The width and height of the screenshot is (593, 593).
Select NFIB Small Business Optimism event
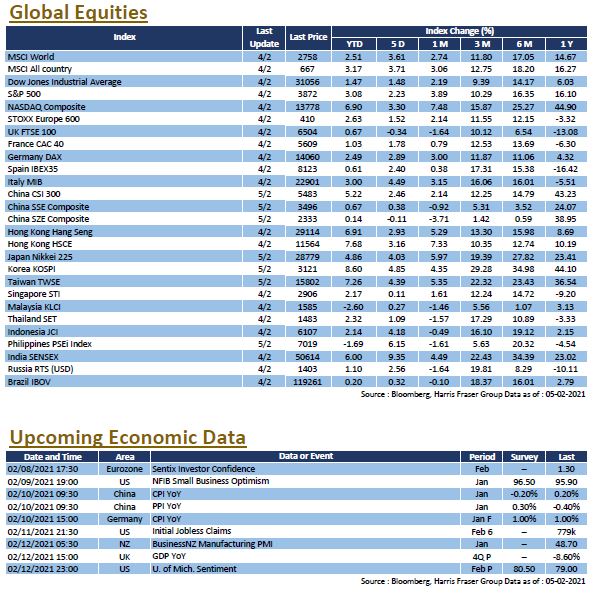[x=211, y=481]
